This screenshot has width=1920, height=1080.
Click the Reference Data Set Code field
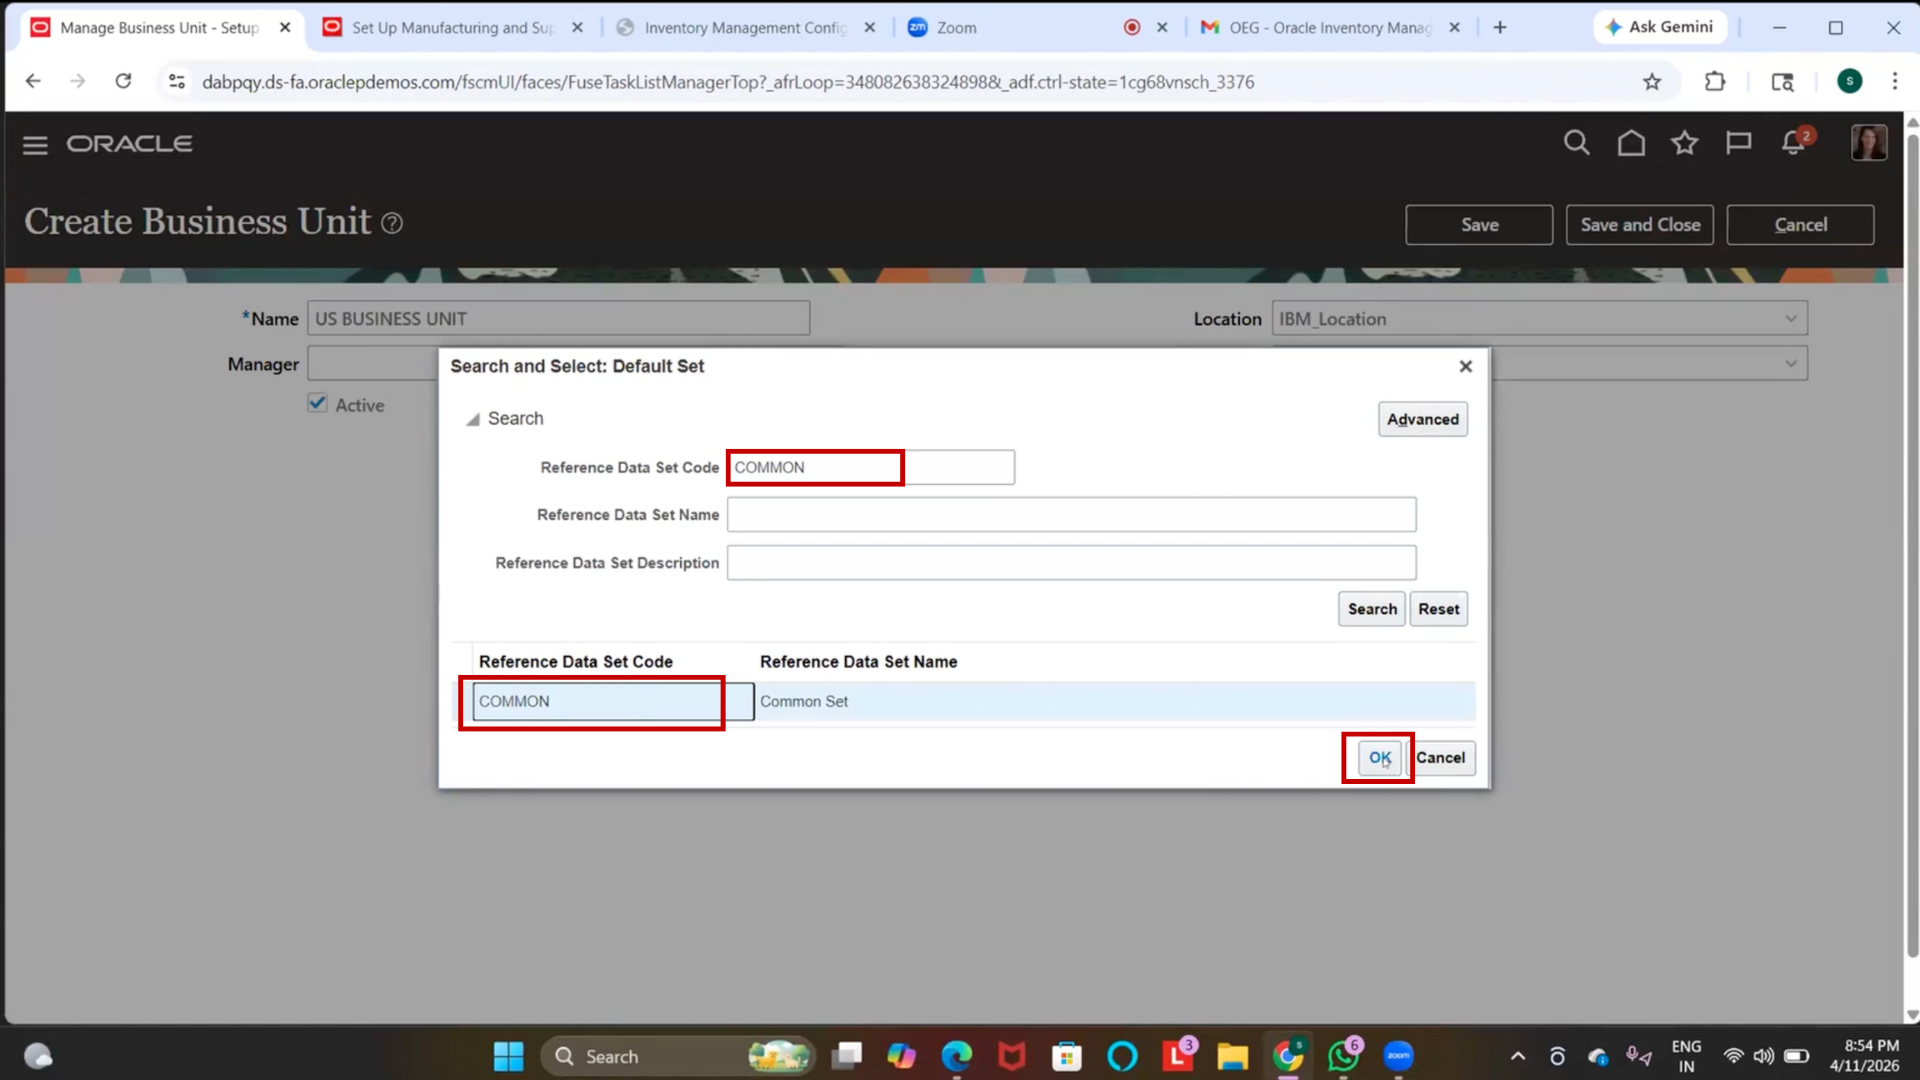tap(871, 467)
